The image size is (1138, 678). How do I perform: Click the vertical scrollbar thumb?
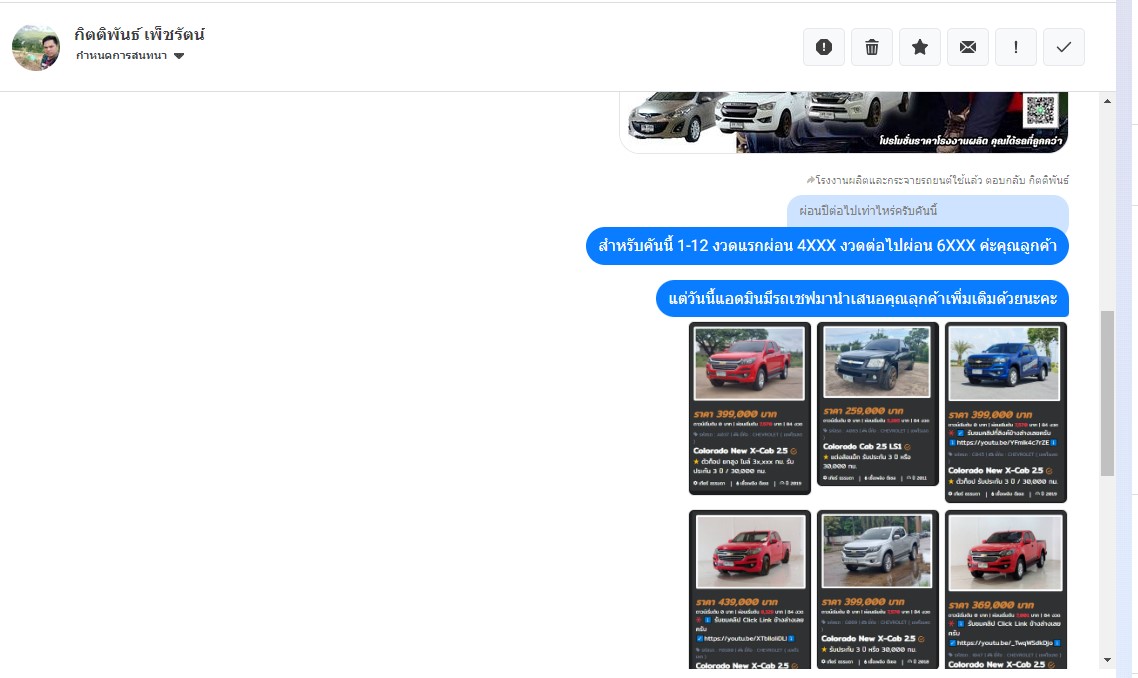(x=1107, y=392)
